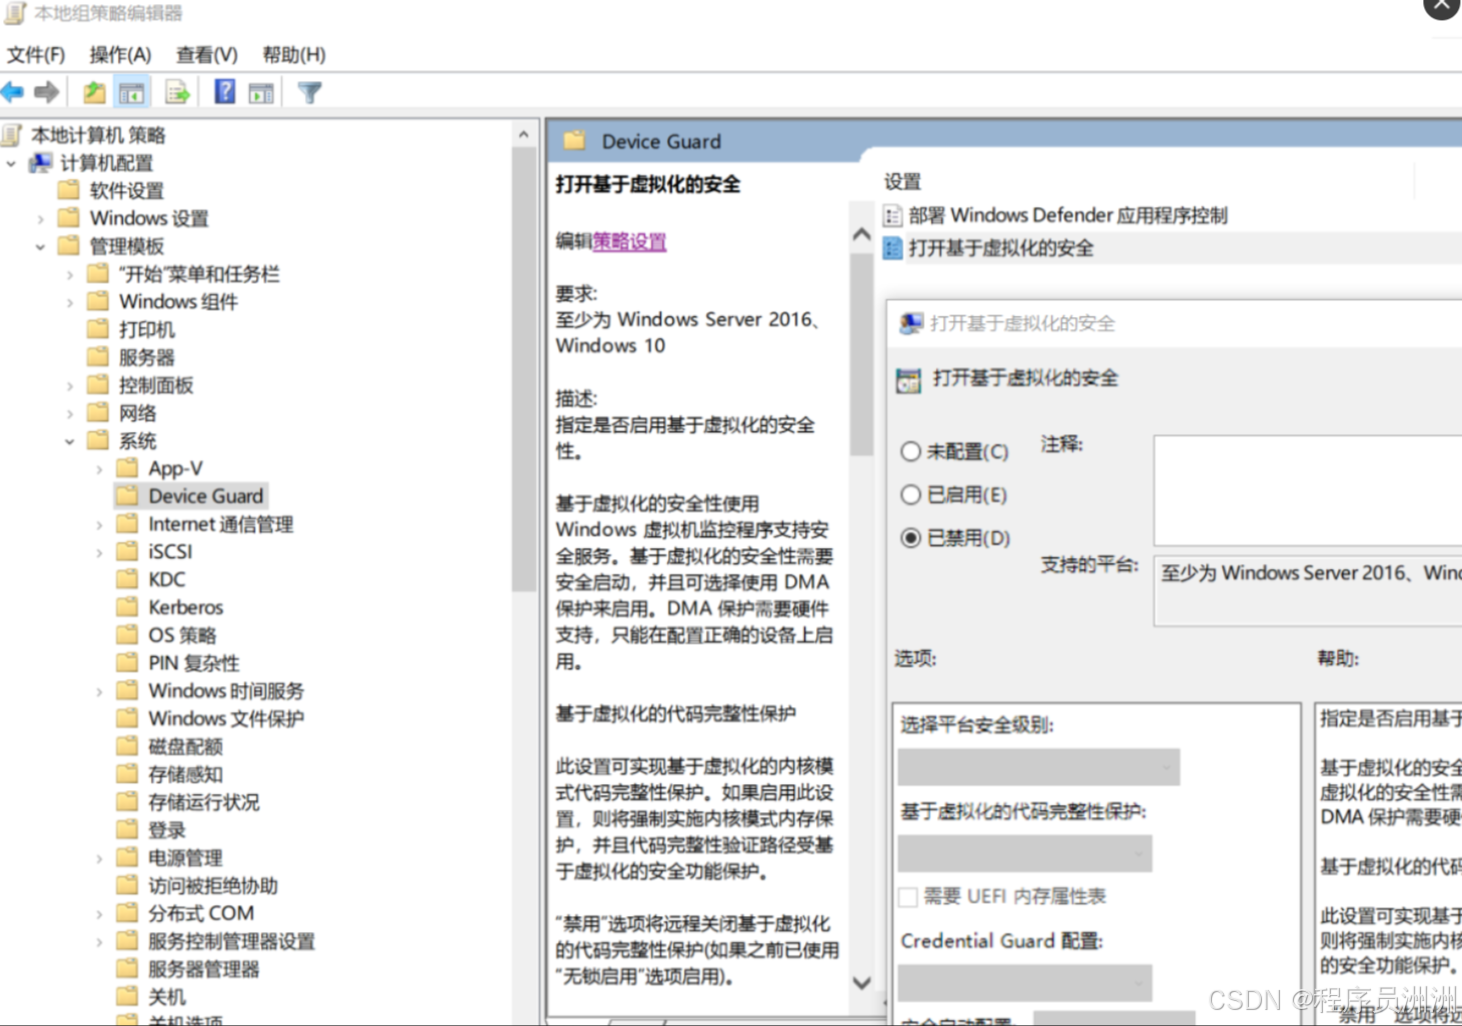Select 部署 Windows Defender 应用程序控制 setting
Screen dimensions: 1462x1026
[1064, 214]
